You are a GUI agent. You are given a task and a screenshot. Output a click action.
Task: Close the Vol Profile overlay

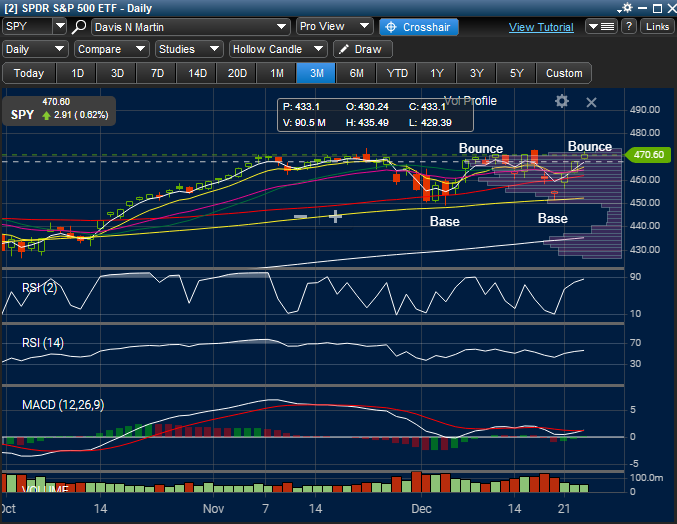click(x=591, y=102)
